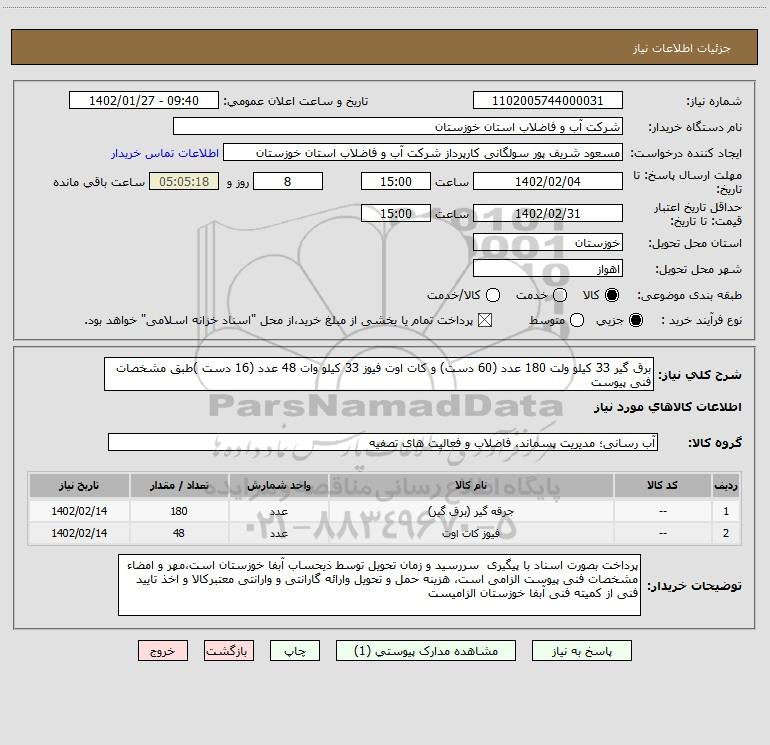Screen dimensions: 770x745
Task: Click the اطلاعات کالاهای مورد نیاز heading
Action: point(667,407)
